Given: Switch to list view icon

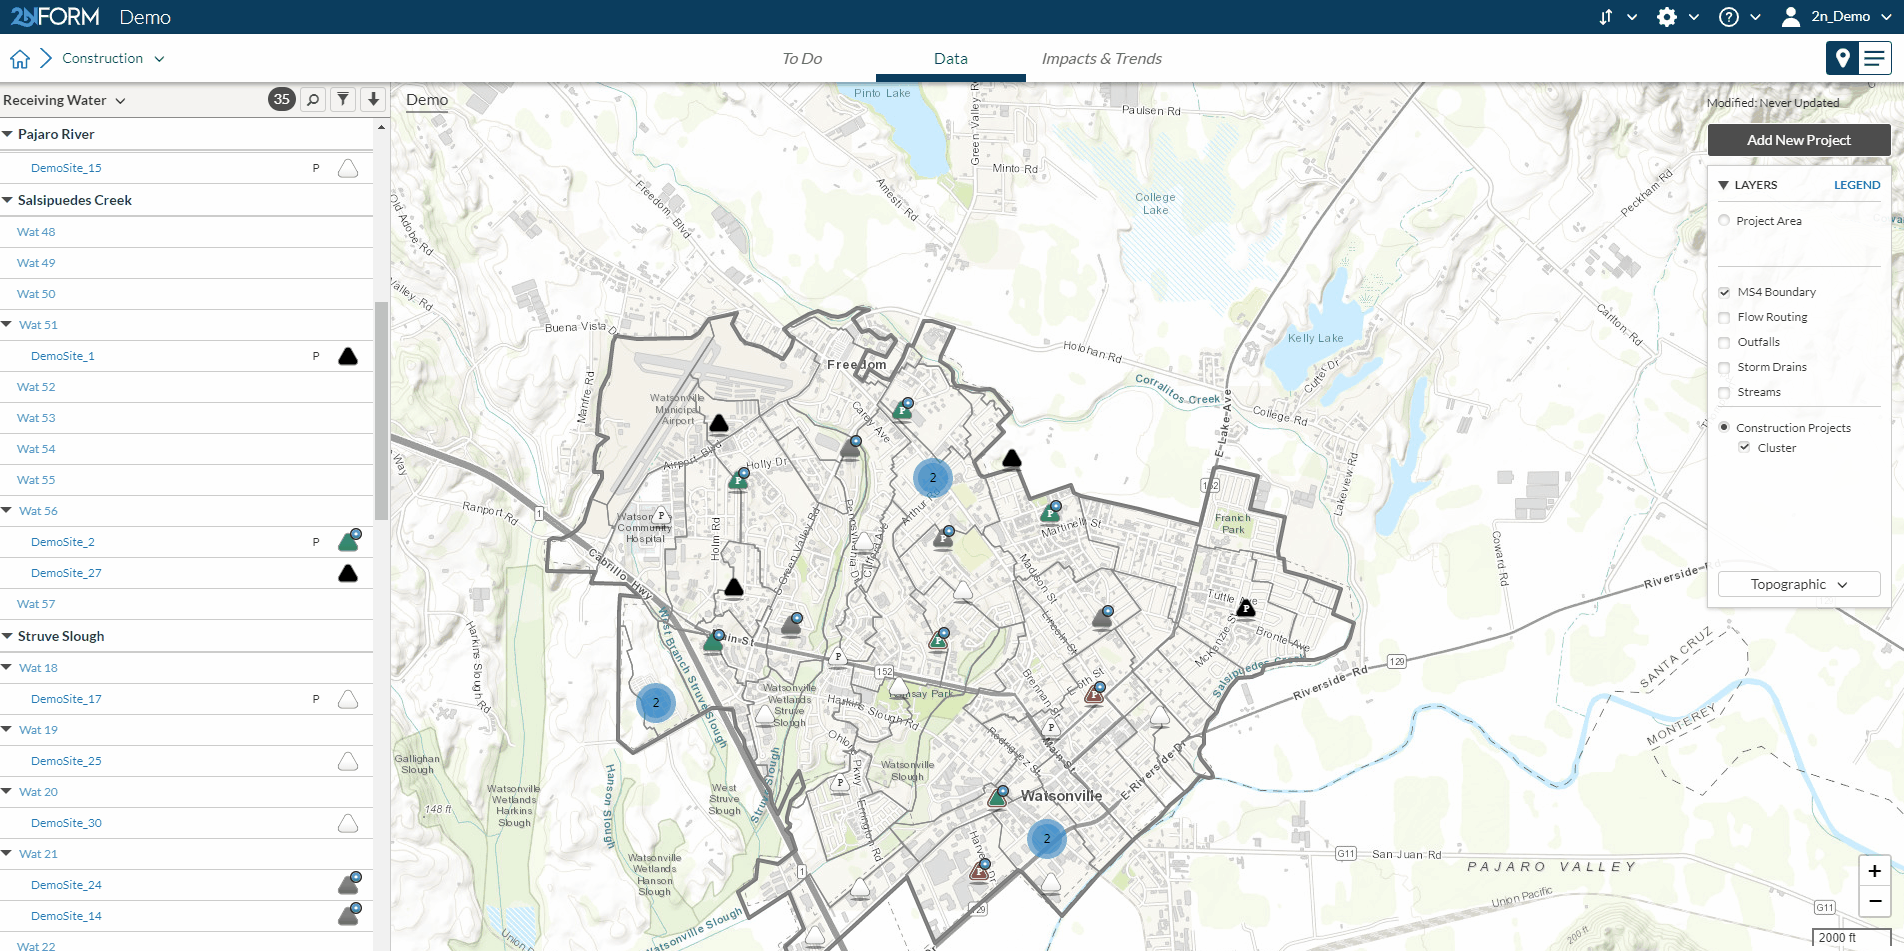Looking at the screenshot, I should tap(1874, 59).
